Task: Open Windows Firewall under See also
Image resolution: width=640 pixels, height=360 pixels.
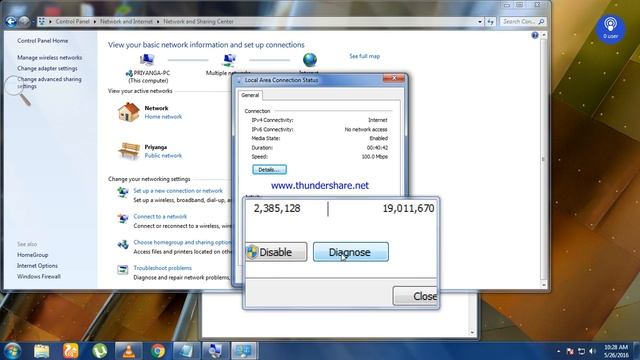Action: (x=39, y=276)
